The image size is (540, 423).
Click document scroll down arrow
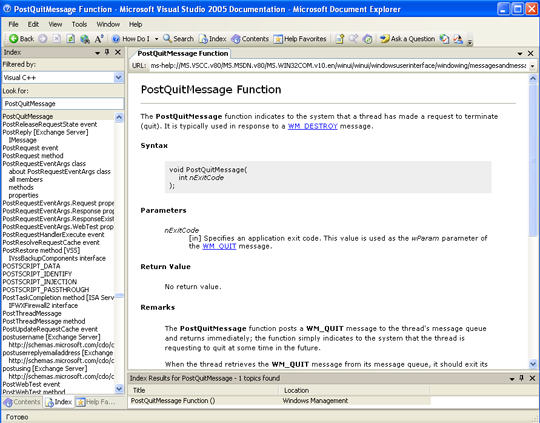[x=533, y=364]
